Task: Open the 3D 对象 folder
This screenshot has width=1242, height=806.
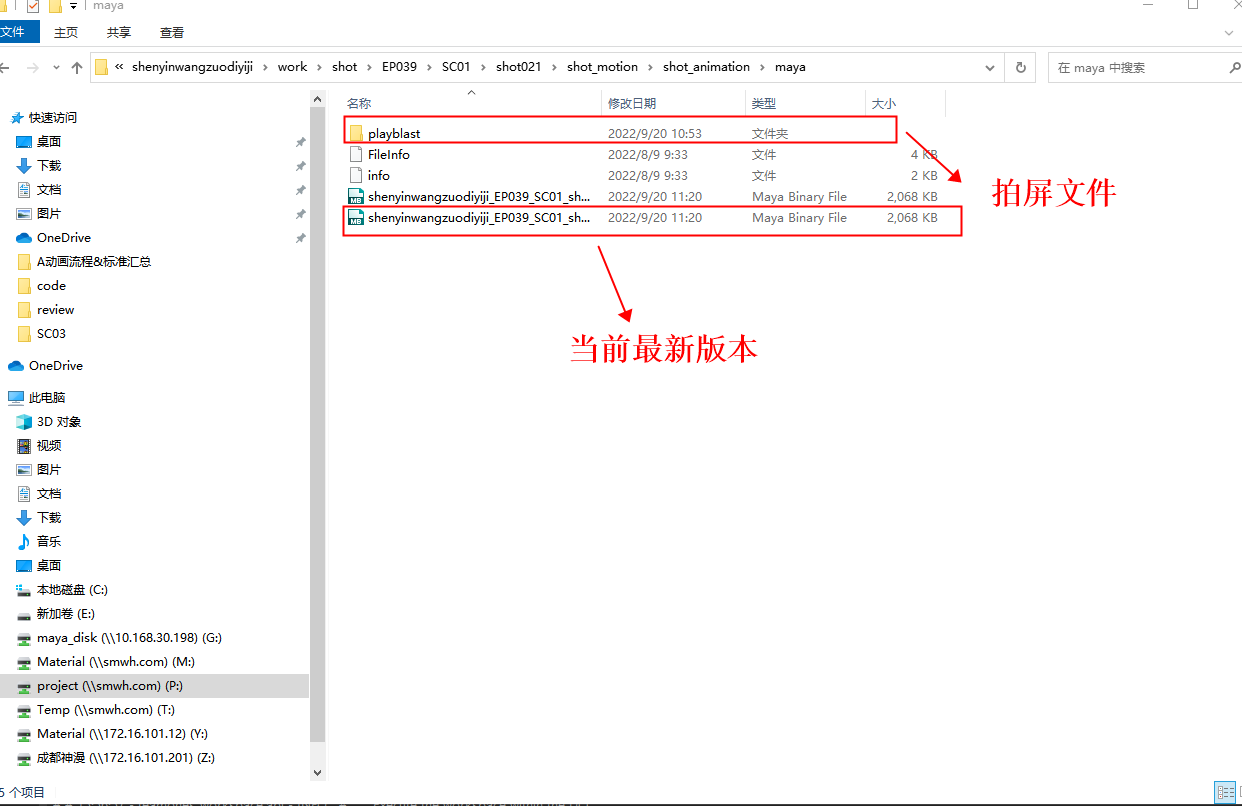Action: click(x=59, y=421)
